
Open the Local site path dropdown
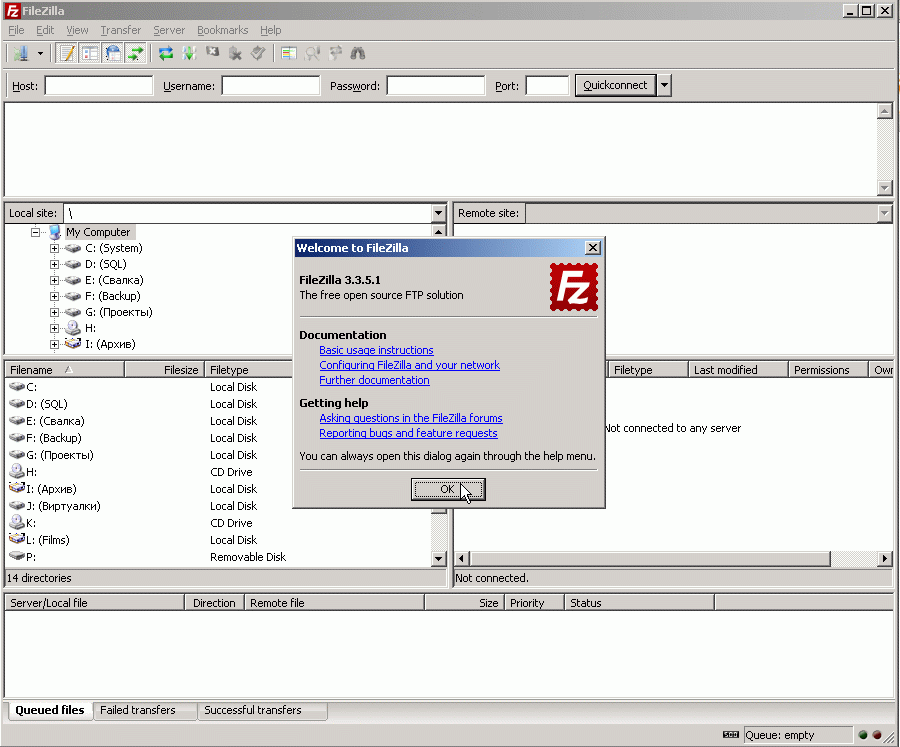[x=439, y=213]
